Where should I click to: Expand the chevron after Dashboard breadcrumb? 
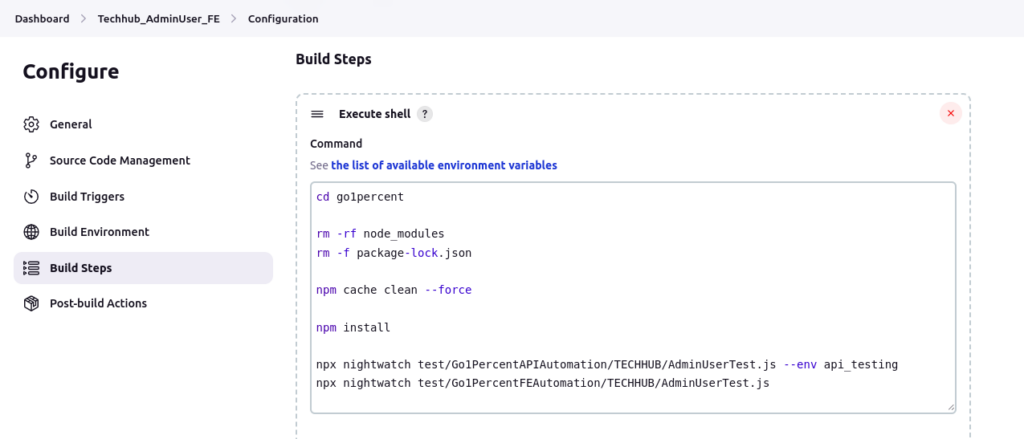click(x=84, y=19)
